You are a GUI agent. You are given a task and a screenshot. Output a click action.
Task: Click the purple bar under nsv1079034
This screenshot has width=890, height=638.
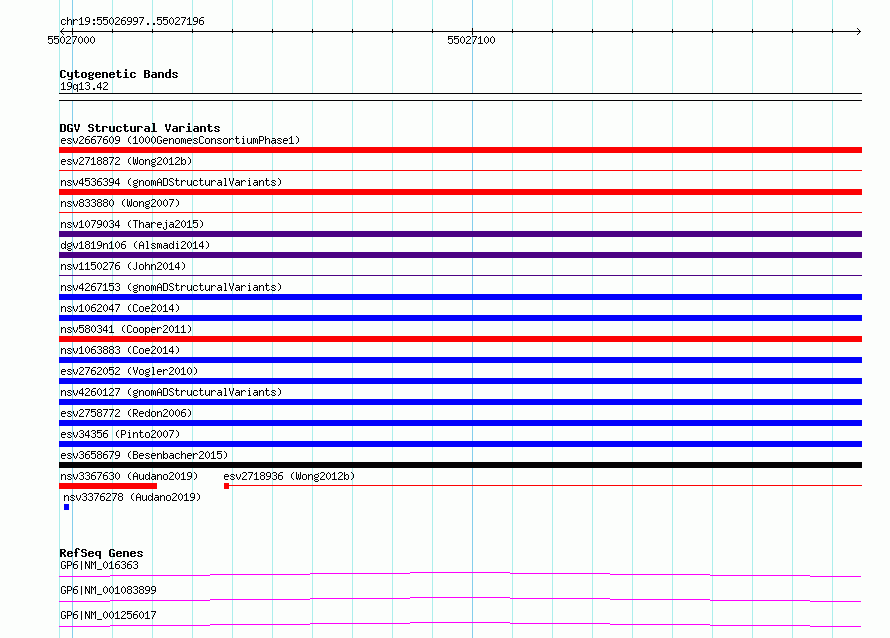(x=460, y=234)
